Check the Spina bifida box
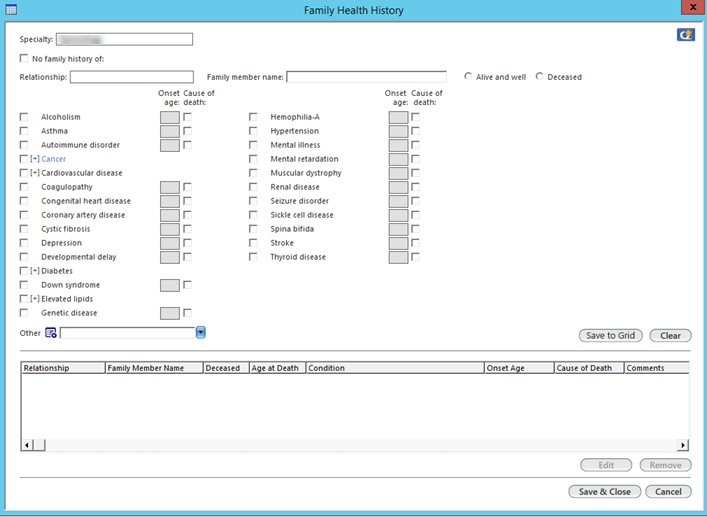707x517 pixels. coord(253,229)
